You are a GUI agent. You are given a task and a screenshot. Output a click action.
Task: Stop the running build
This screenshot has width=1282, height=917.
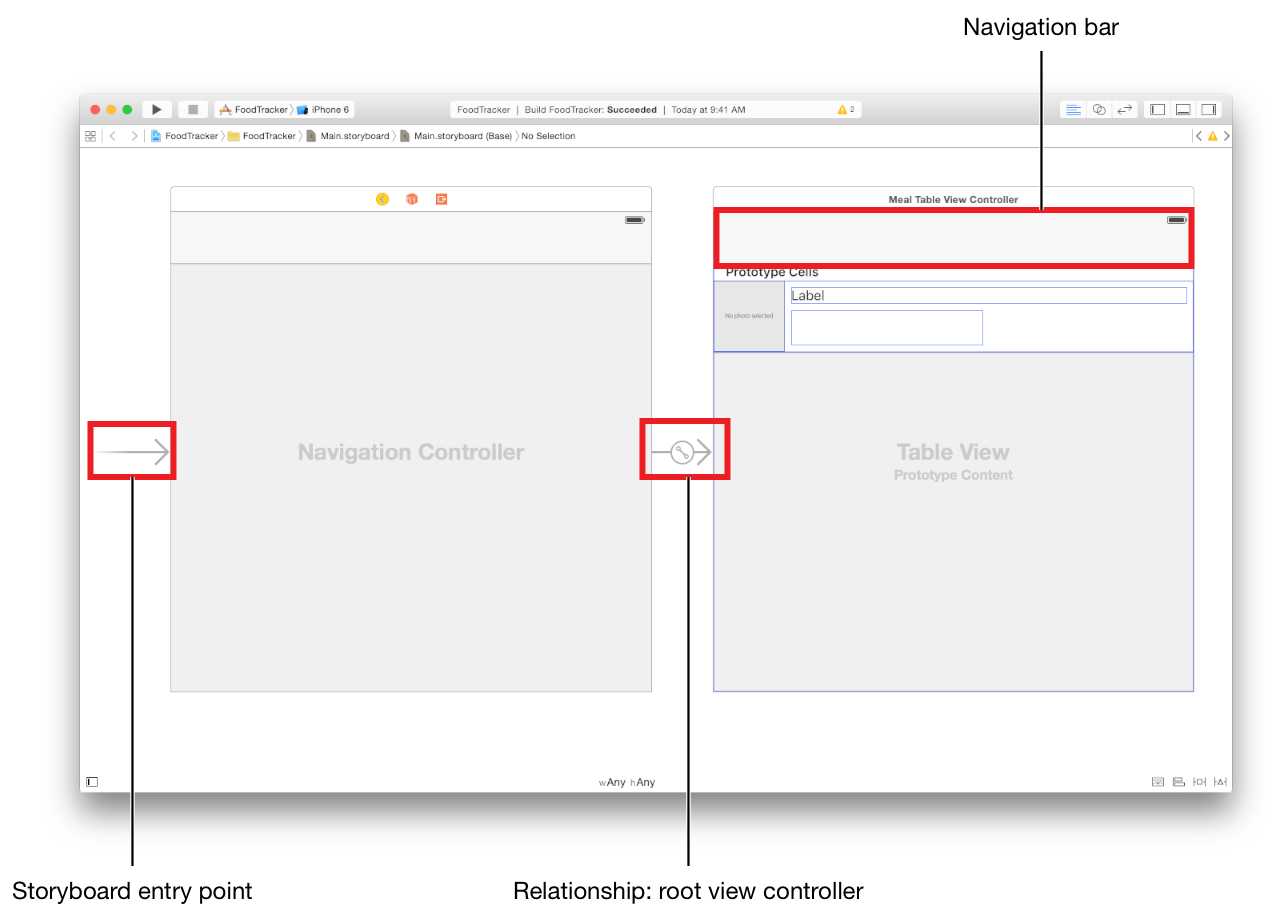tap(193, 109)
